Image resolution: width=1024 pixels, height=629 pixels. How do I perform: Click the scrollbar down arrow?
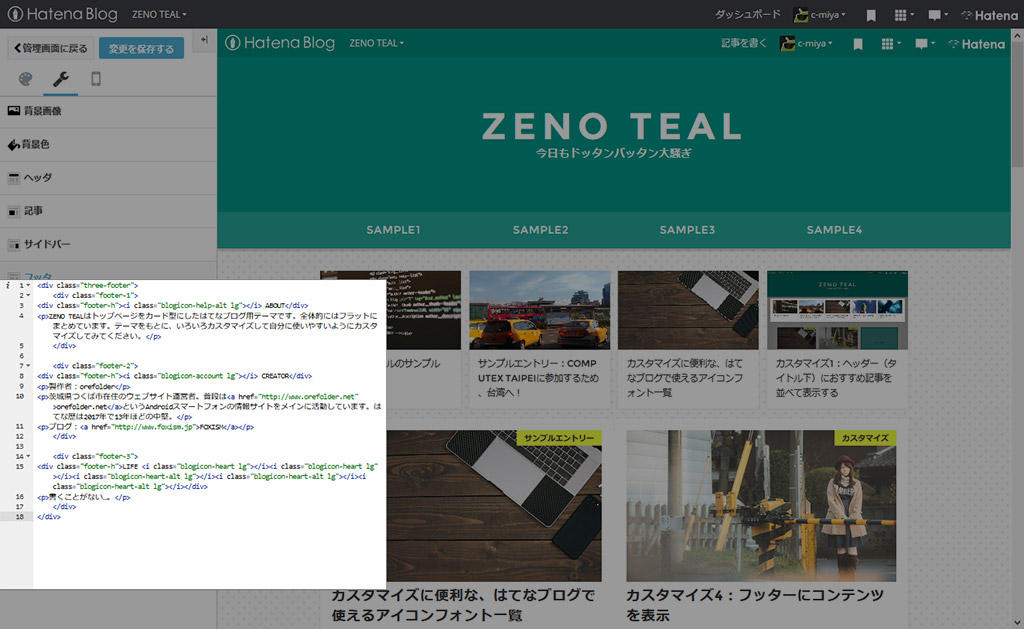tap(1017, 623)
